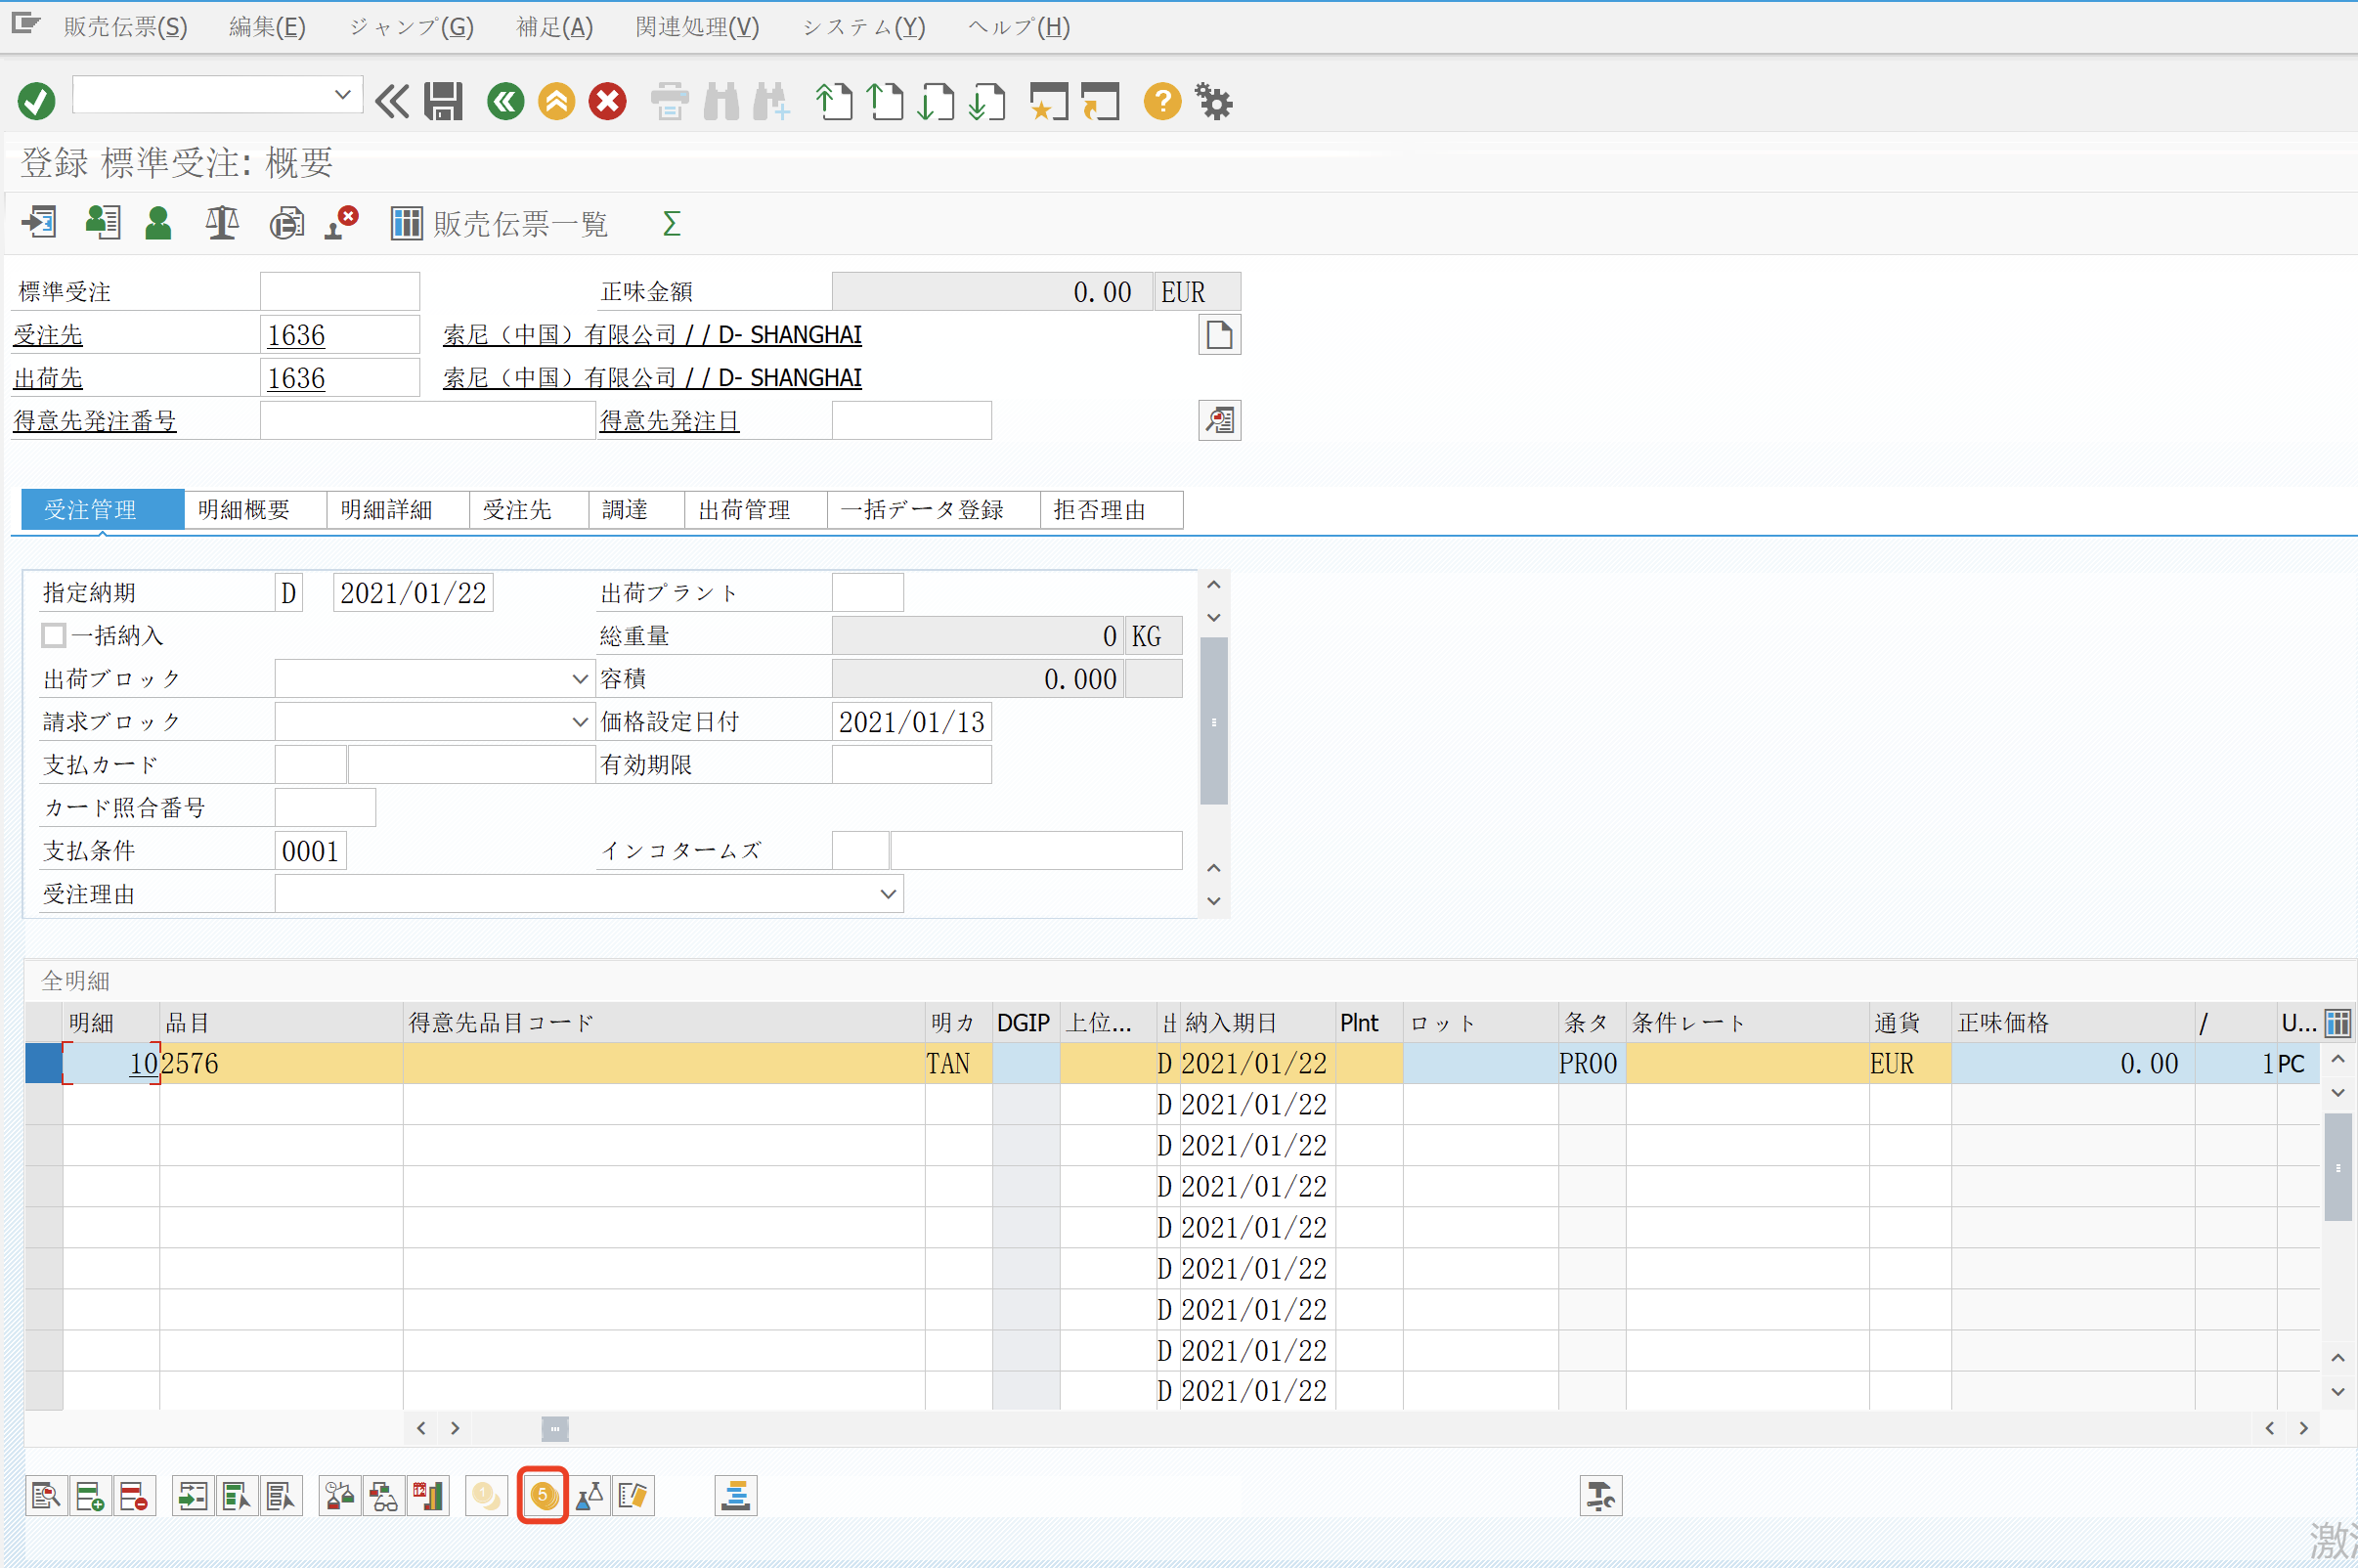Click the help question mark icon
2358x1568 pixels.
1160,101
